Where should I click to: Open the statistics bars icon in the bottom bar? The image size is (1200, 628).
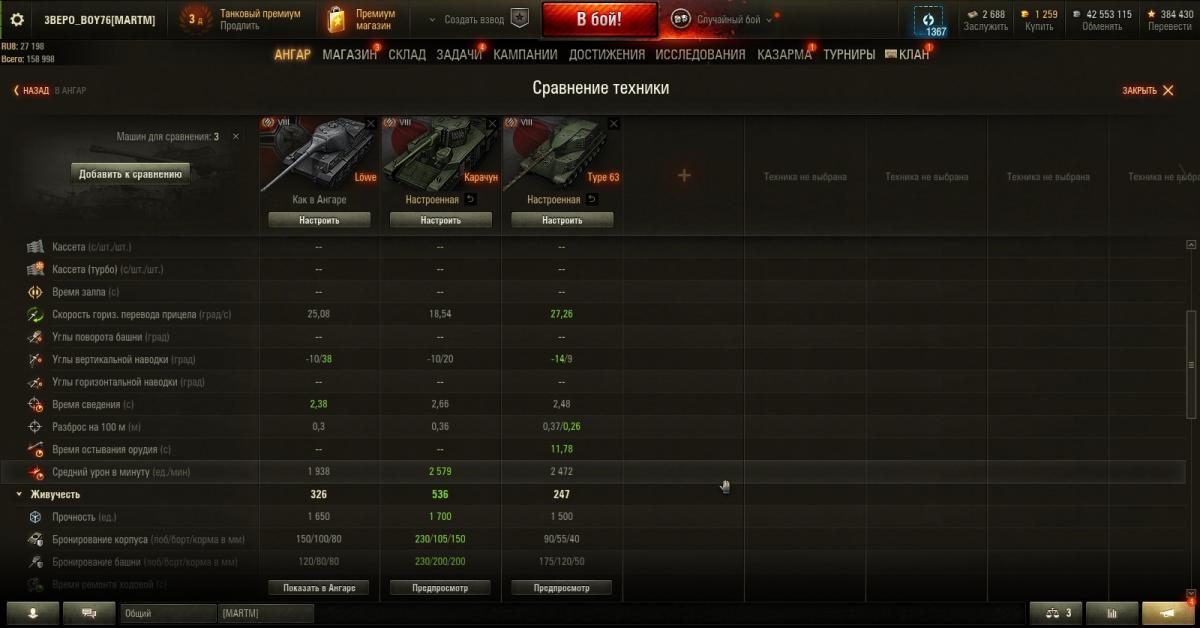pyautogui.click(x=1110, y=613)
